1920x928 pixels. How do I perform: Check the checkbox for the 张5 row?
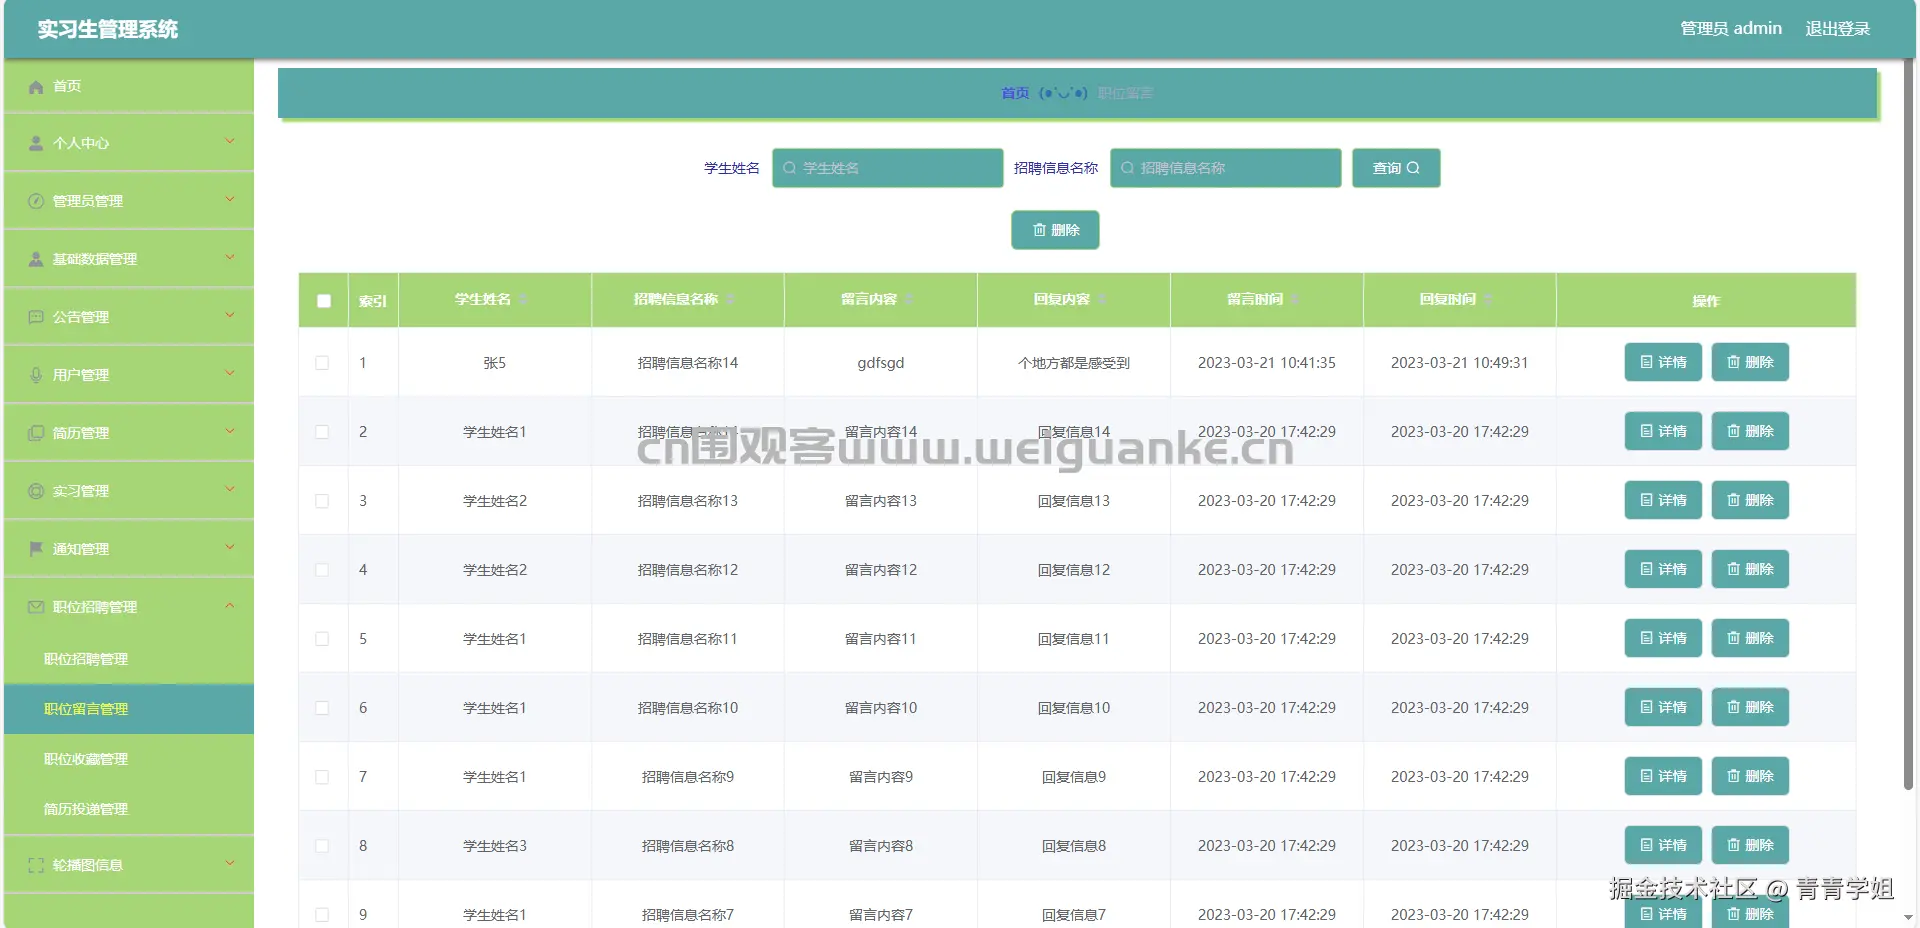[x=322, y=363]
